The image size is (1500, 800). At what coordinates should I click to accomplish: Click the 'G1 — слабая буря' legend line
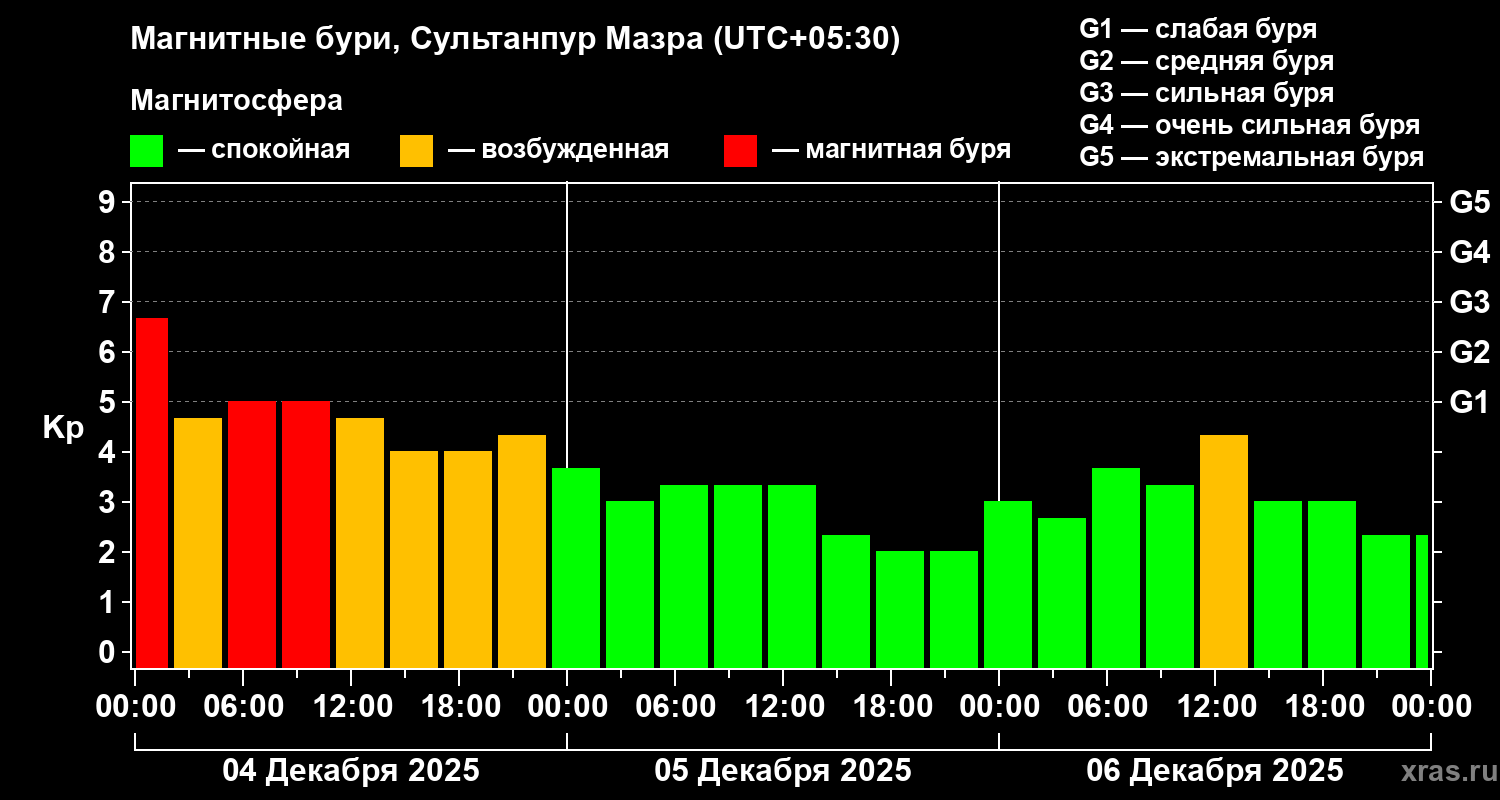1198,29
